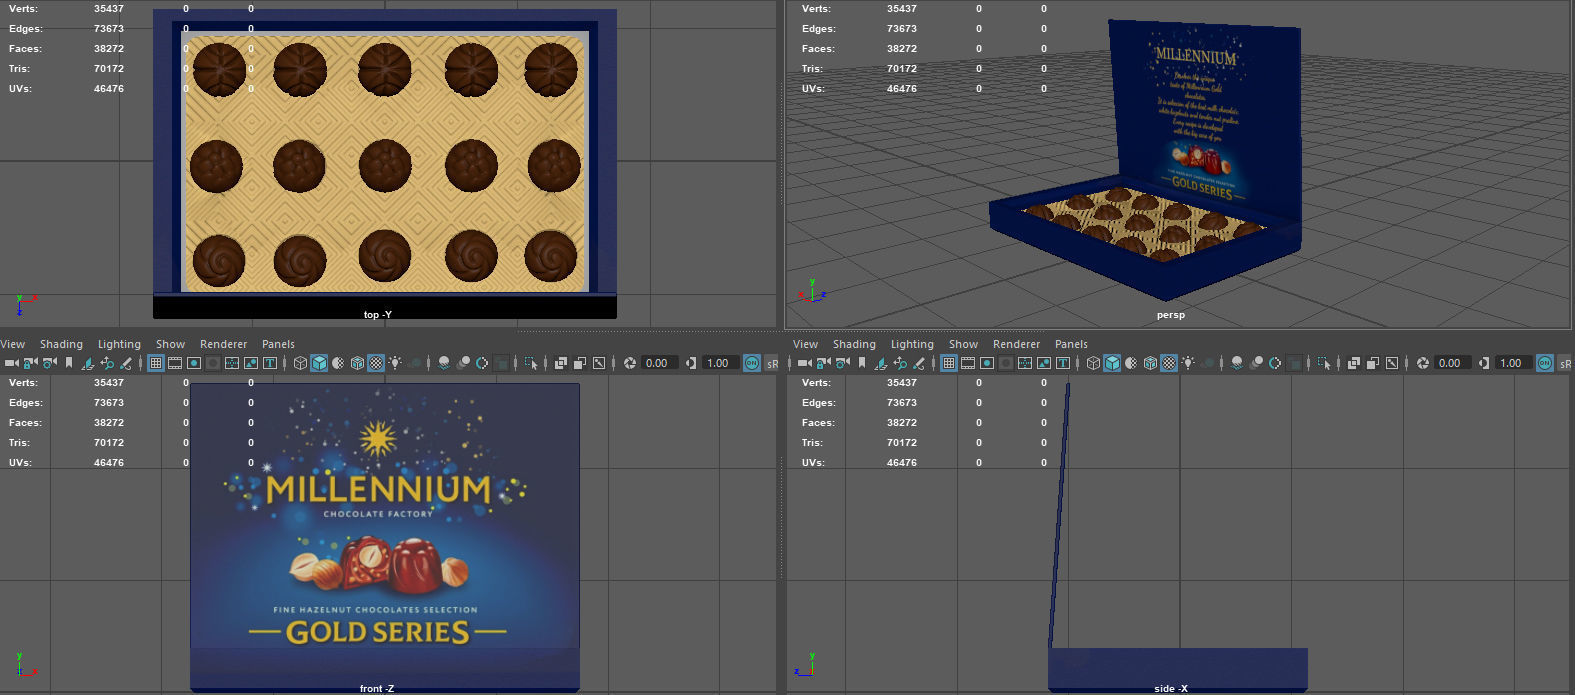The width and height of the screenshot is (1575, 695).
Task: Open Show menu of side view panel
Action: pos(963,344)
